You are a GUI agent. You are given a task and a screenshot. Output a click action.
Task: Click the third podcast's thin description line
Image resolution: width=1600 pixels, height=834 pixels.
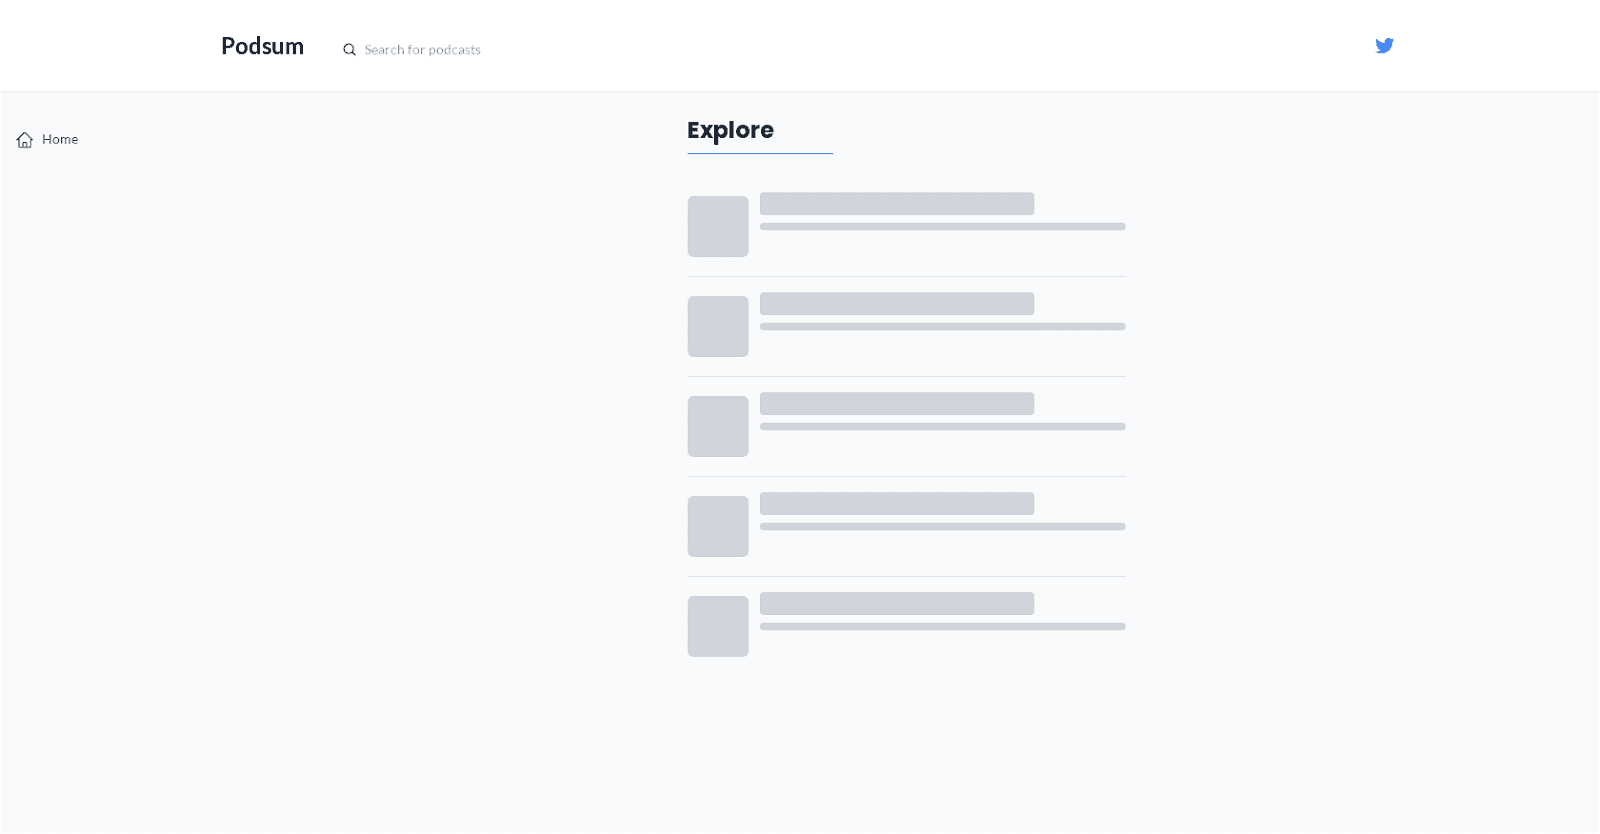point(942,427)
